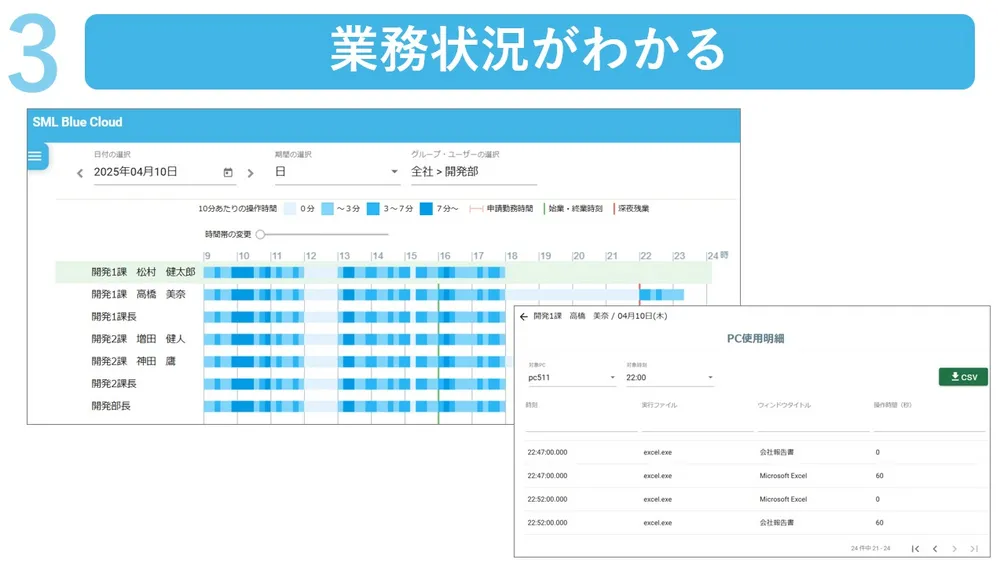Click the 時間帯の変更 slider handle
This screenshot has height=563, width=1000.
click(x=260, y=234)
